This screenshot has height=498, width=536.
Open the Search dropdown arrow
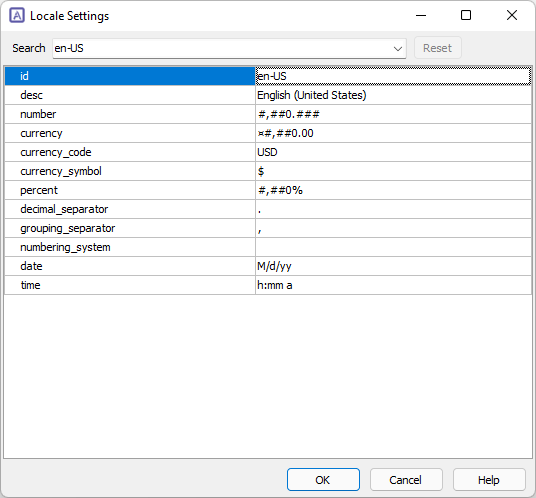click(398, 49)
